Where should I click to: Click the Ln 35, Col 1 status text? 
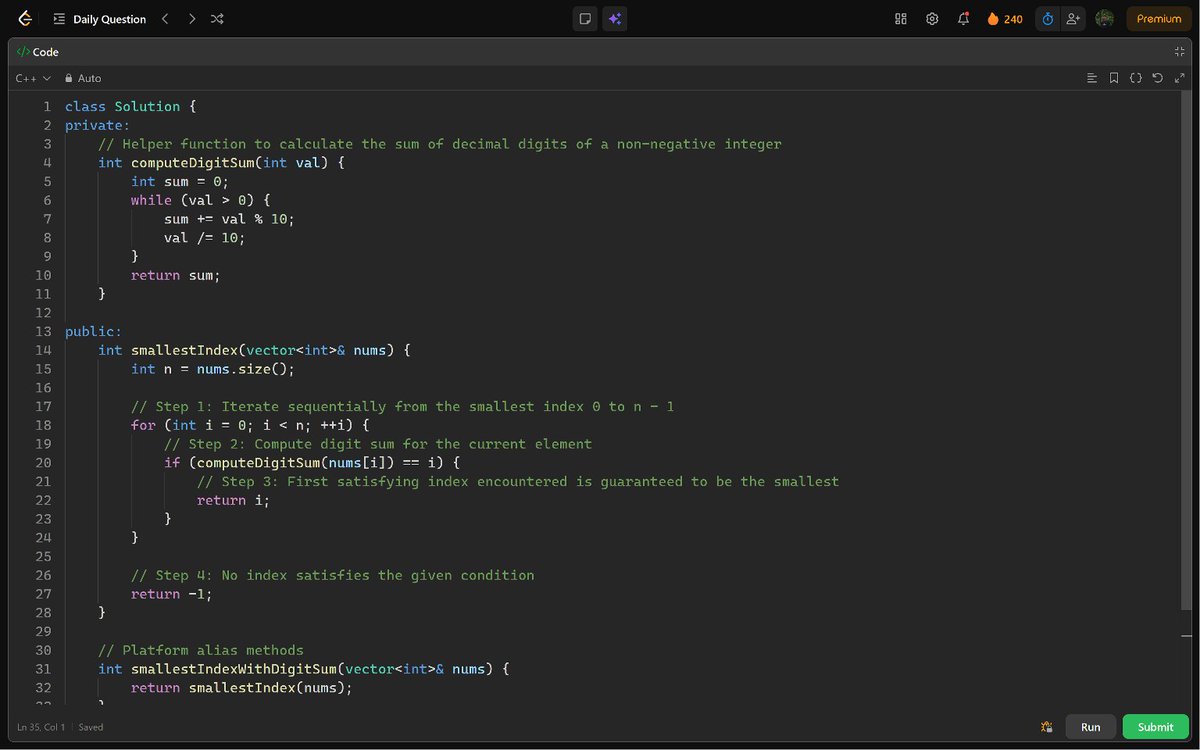tap(41, 727)
